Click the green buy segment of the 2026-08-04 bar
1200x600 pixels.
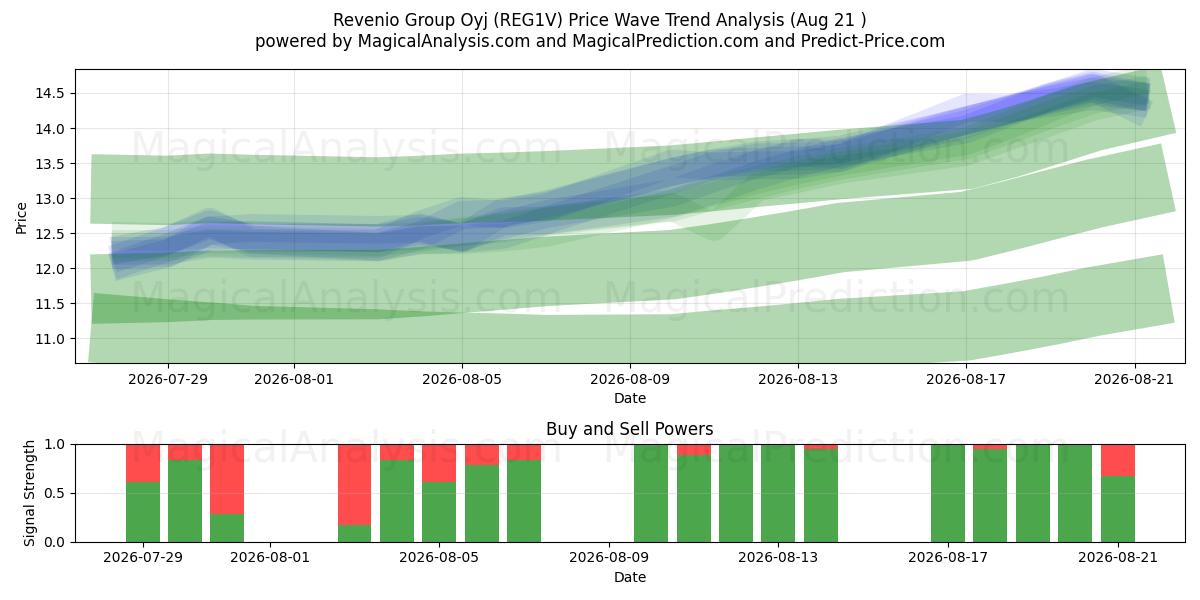coord(397,501)
